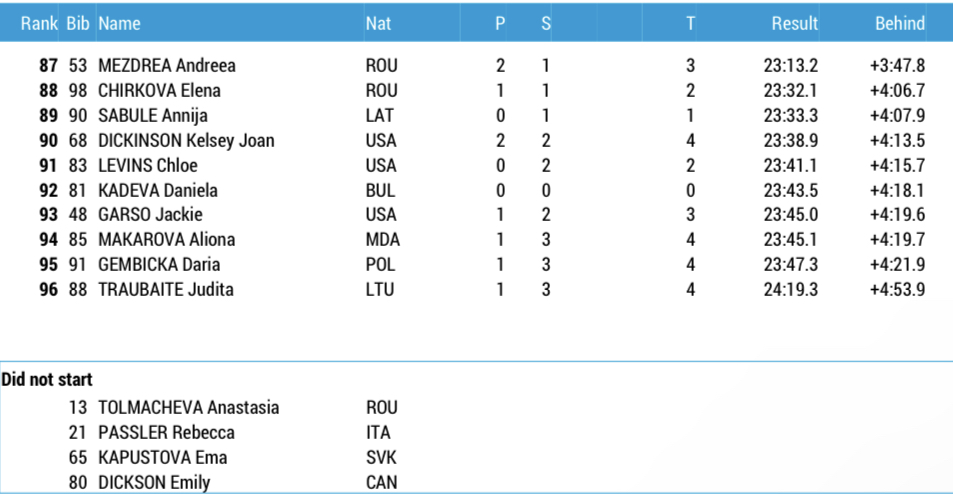This screenshot has width=953, height=494.
Task: Select athlete MEZDREA Andreea
Action: [167, 66]
